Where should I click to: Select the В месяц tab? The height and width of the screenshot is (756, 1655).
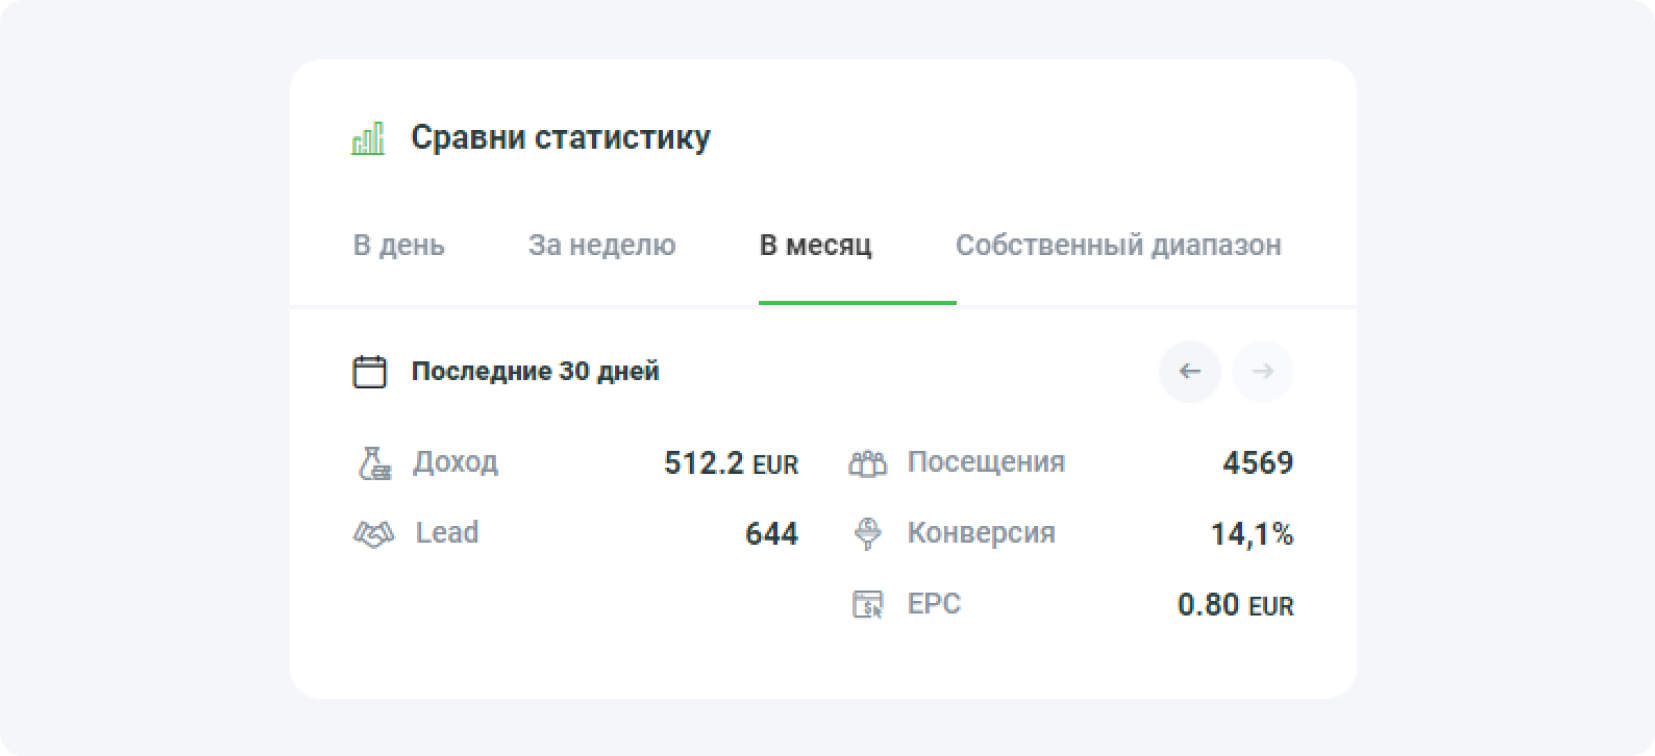coord(816,245)
